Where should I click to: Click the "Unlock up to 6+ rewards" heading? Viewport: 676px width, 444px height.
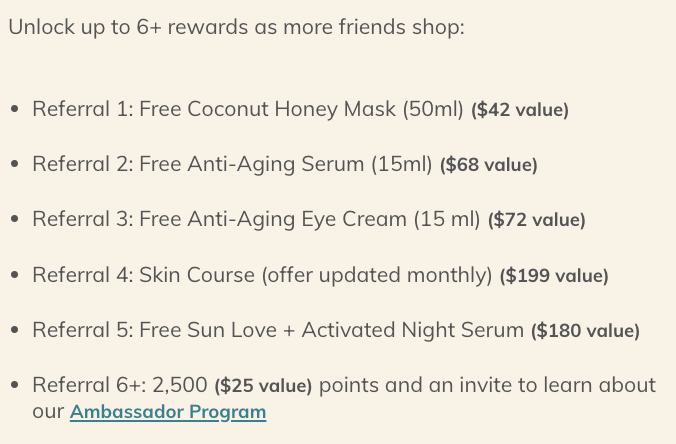tap(236, 27)
